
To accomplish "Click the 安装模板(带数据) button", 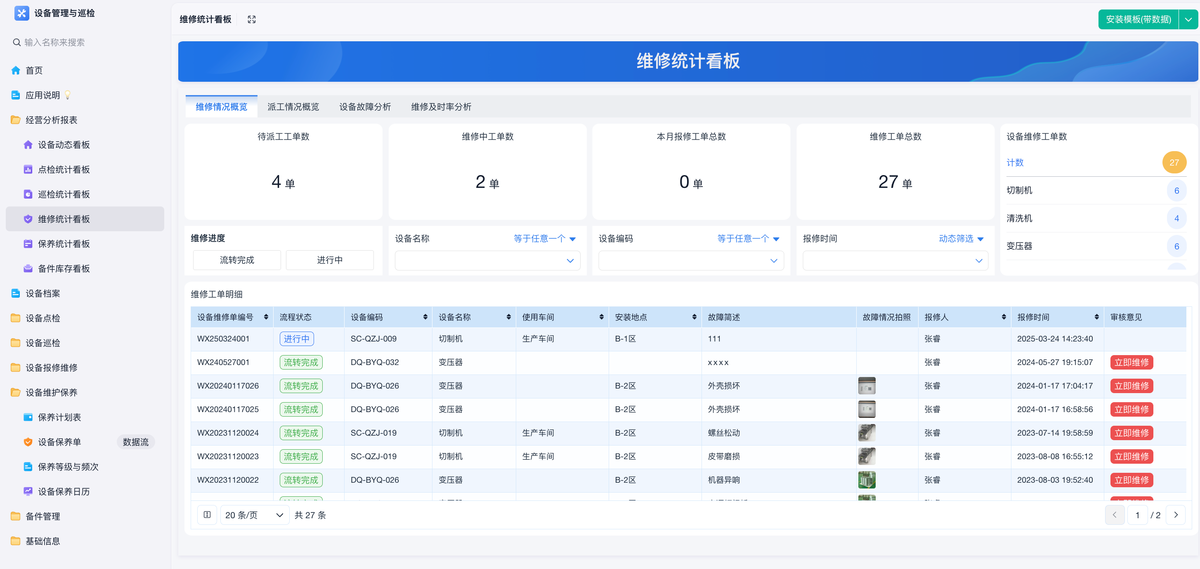I will tap(1138, 19).
